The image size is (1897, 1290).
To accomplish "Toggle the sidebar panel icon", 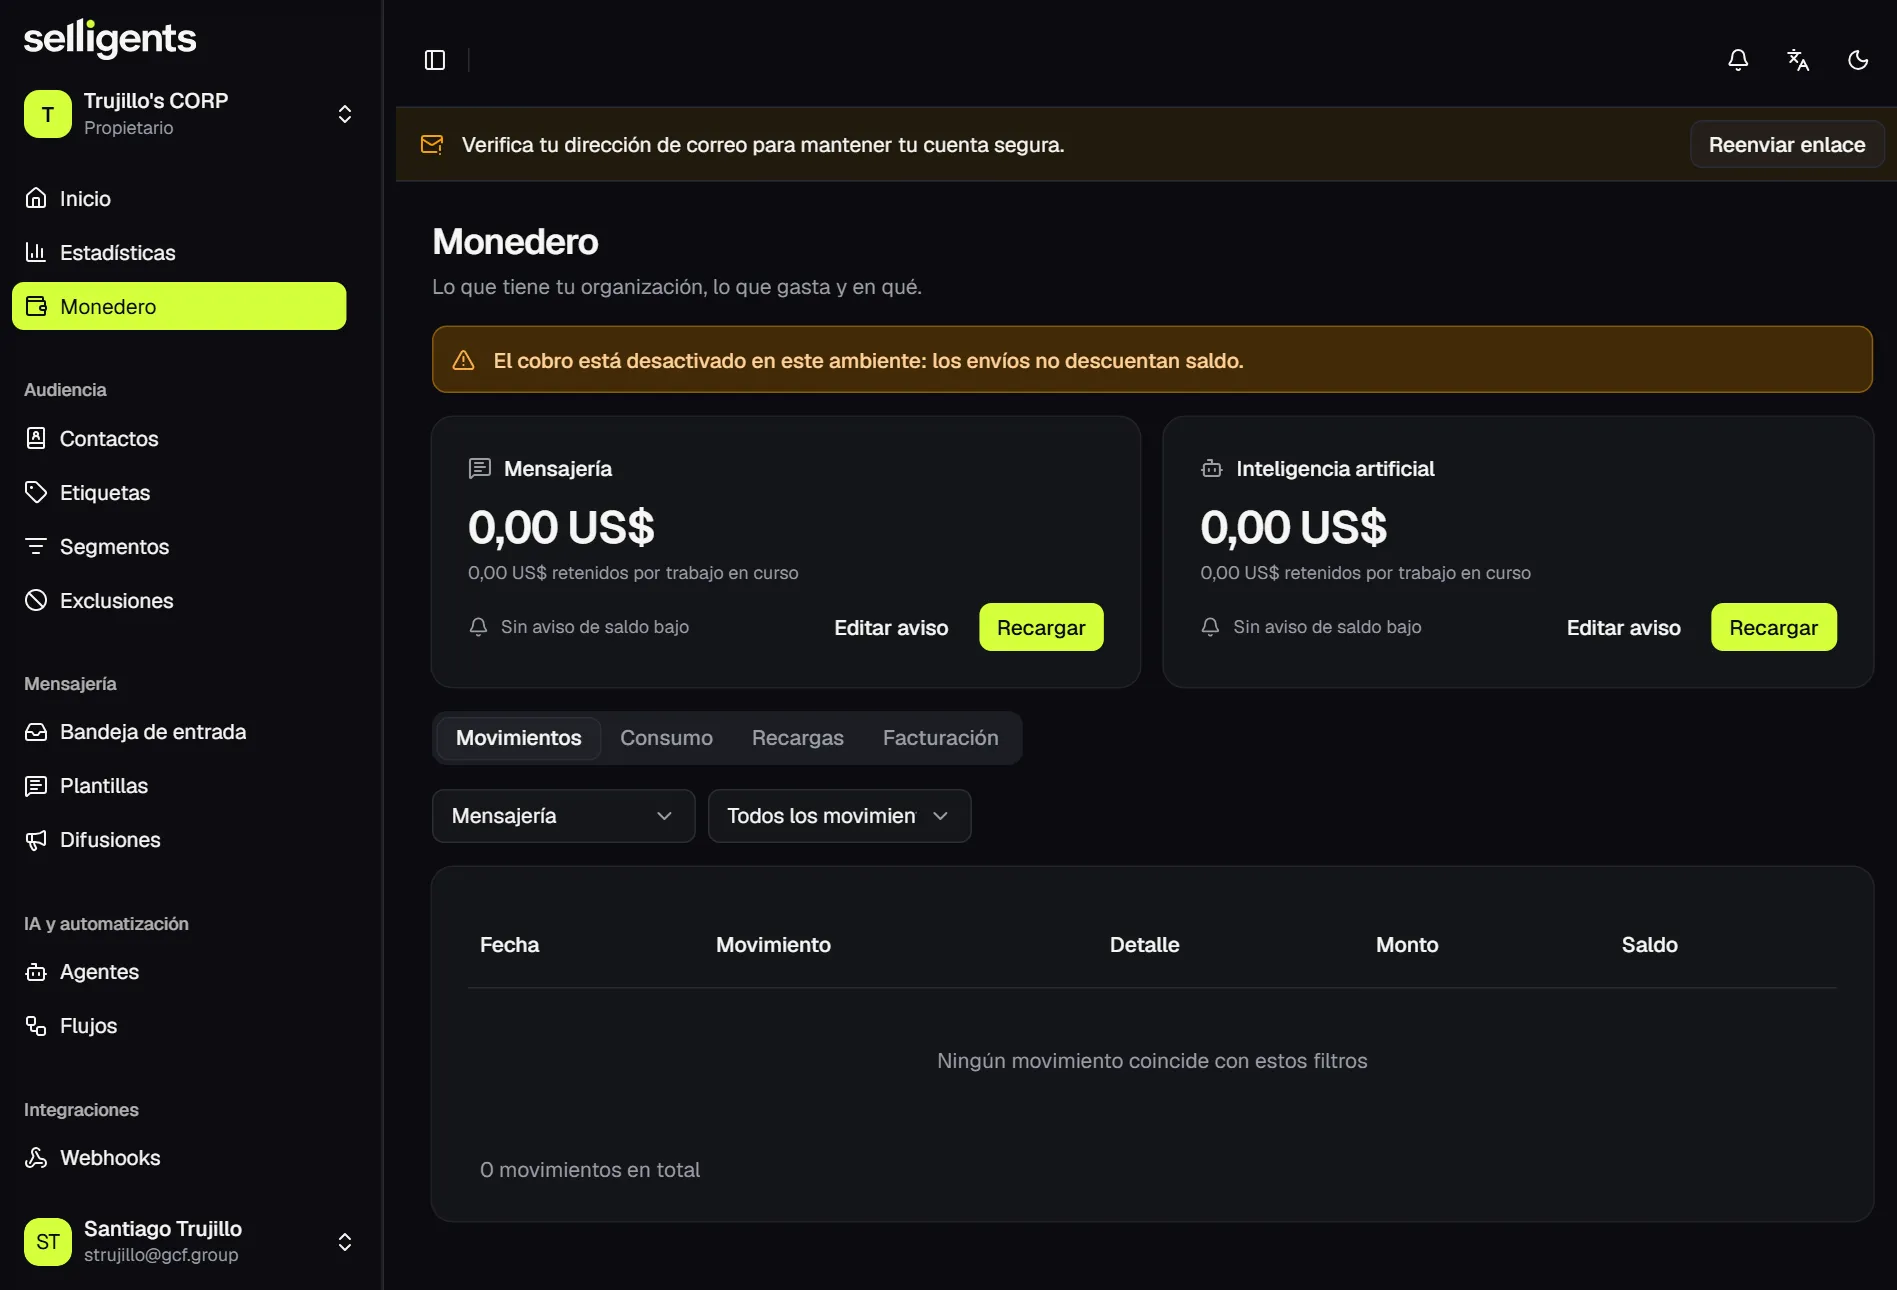I will point(435,60).
